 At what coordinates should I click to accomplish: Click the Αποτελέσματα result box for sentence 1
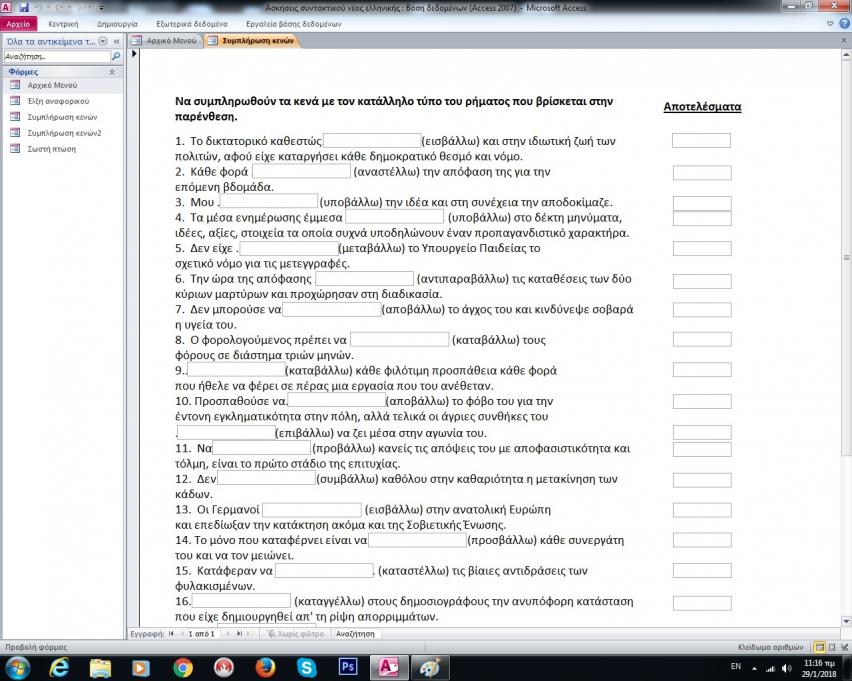coord(701,140)
